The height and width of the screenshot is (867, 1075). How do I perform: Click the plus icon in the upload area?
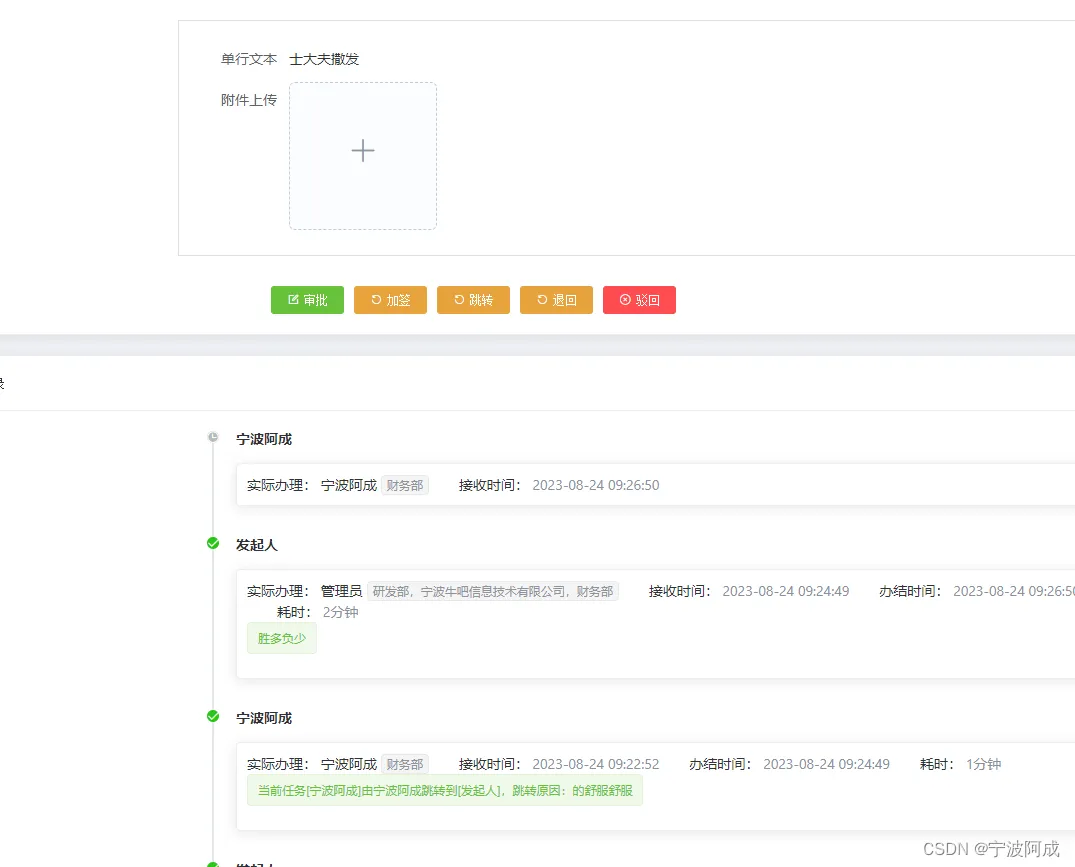point(363,151)
